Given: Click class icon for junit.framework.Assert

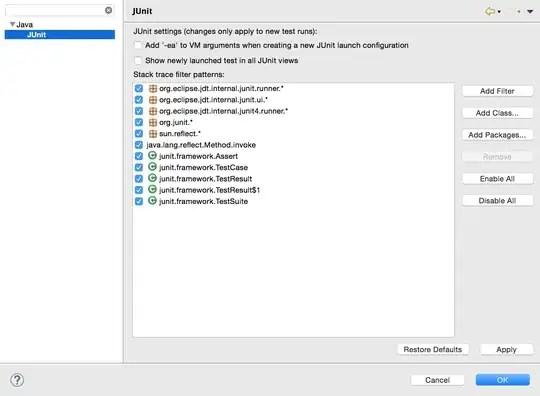Looking at the screenshot, I should 152,156.
